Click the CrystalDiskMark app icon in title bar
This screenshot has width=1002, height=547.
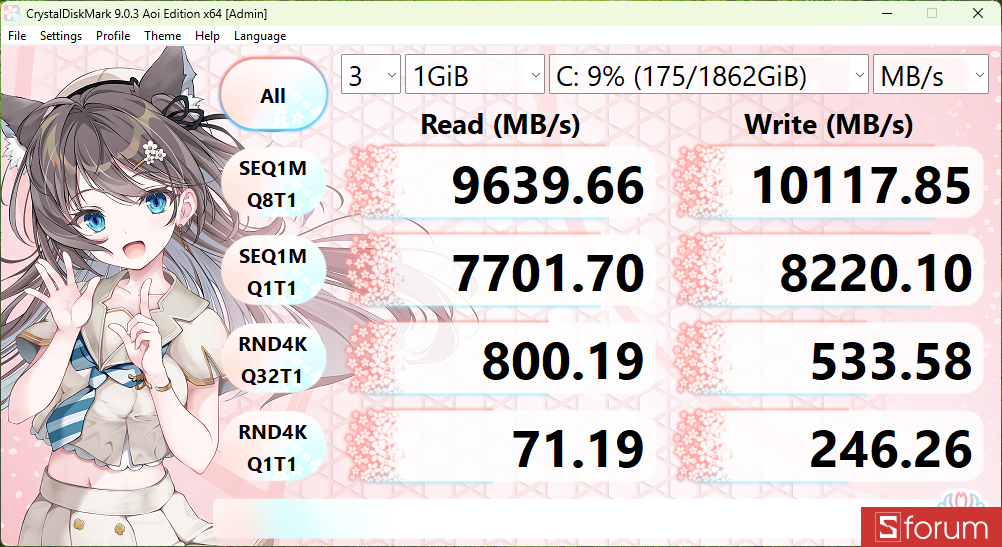11,13
